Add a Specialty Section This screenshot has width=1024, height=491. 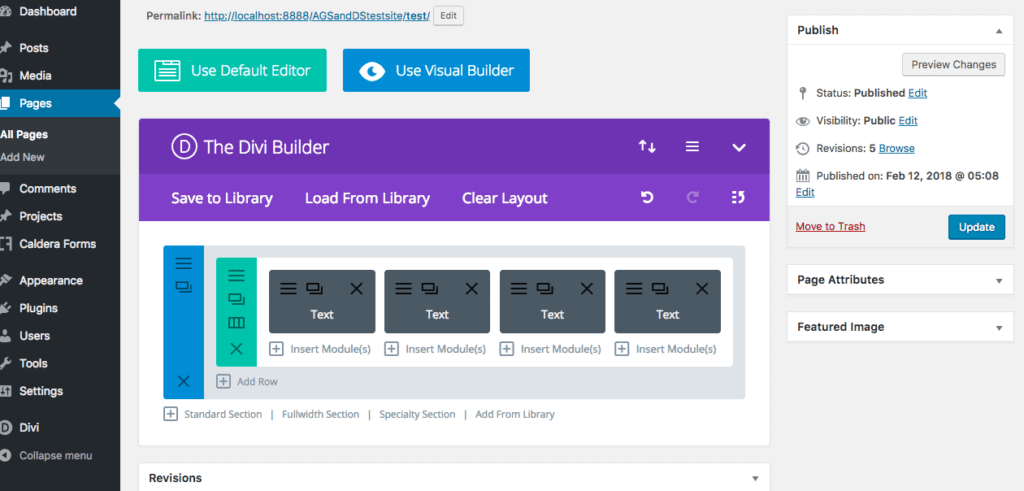tap(417, 414)
